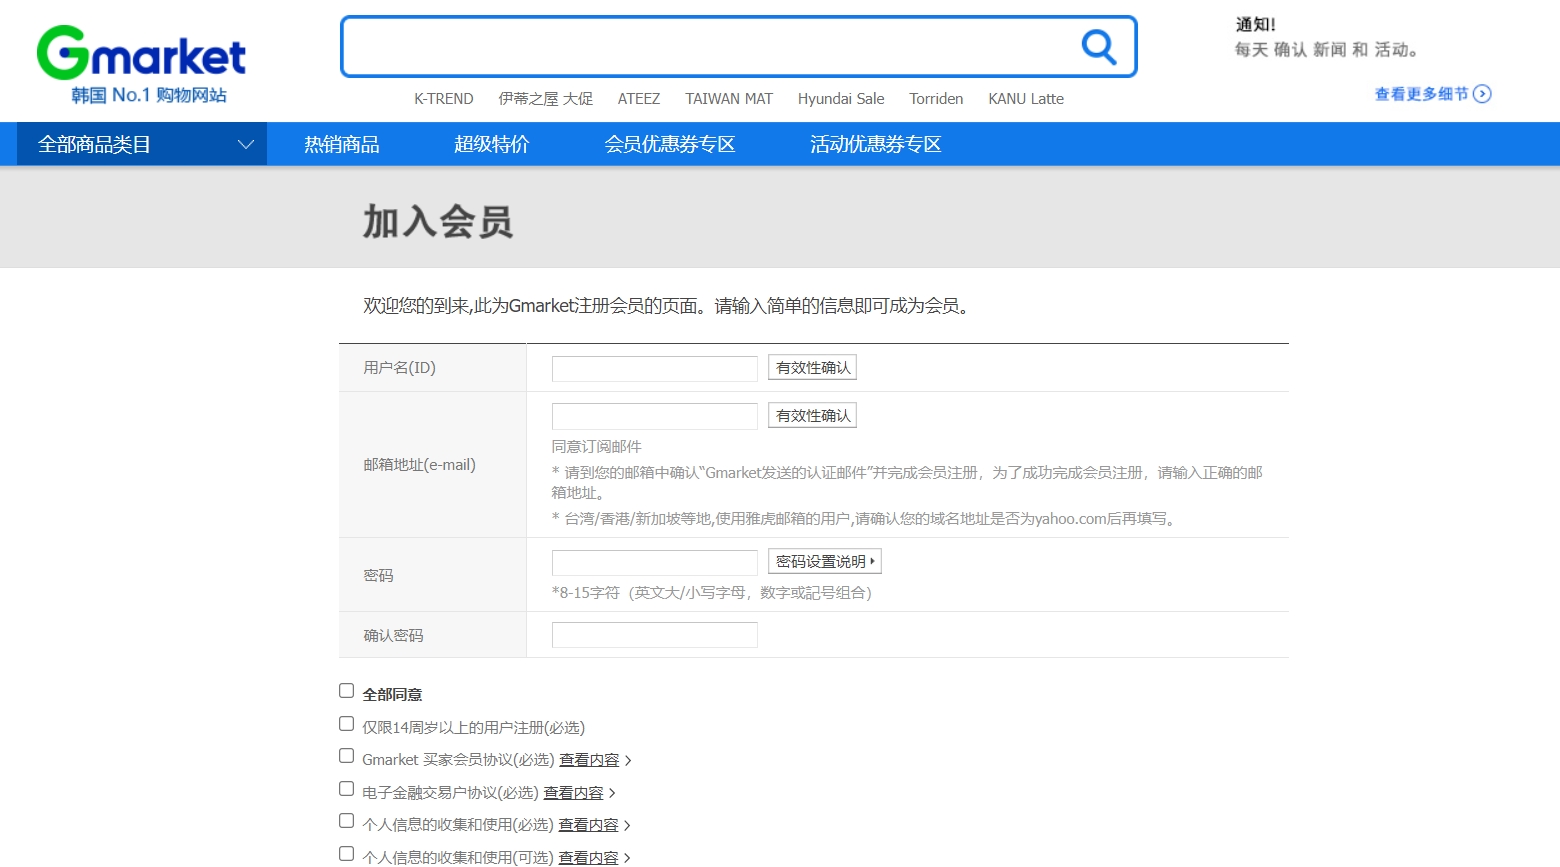Select the 热销商品 menu item
The height and width of the screenshot is (867, 1560).
click(341, 143)
